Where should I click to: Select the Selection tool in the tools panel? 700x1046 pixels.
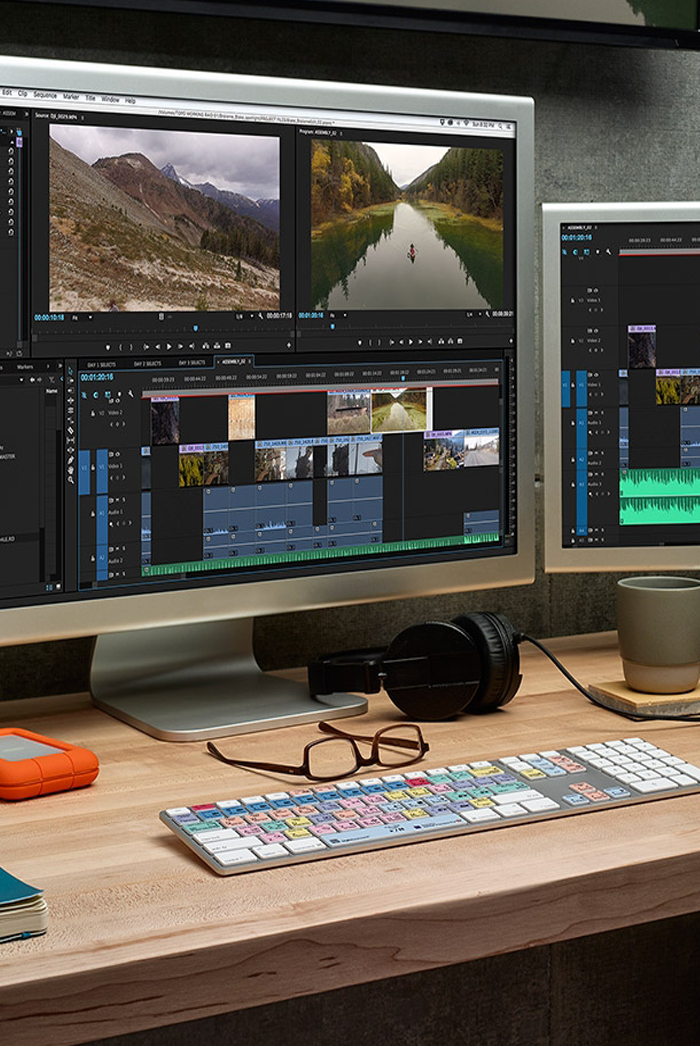(x=70, y=370)
